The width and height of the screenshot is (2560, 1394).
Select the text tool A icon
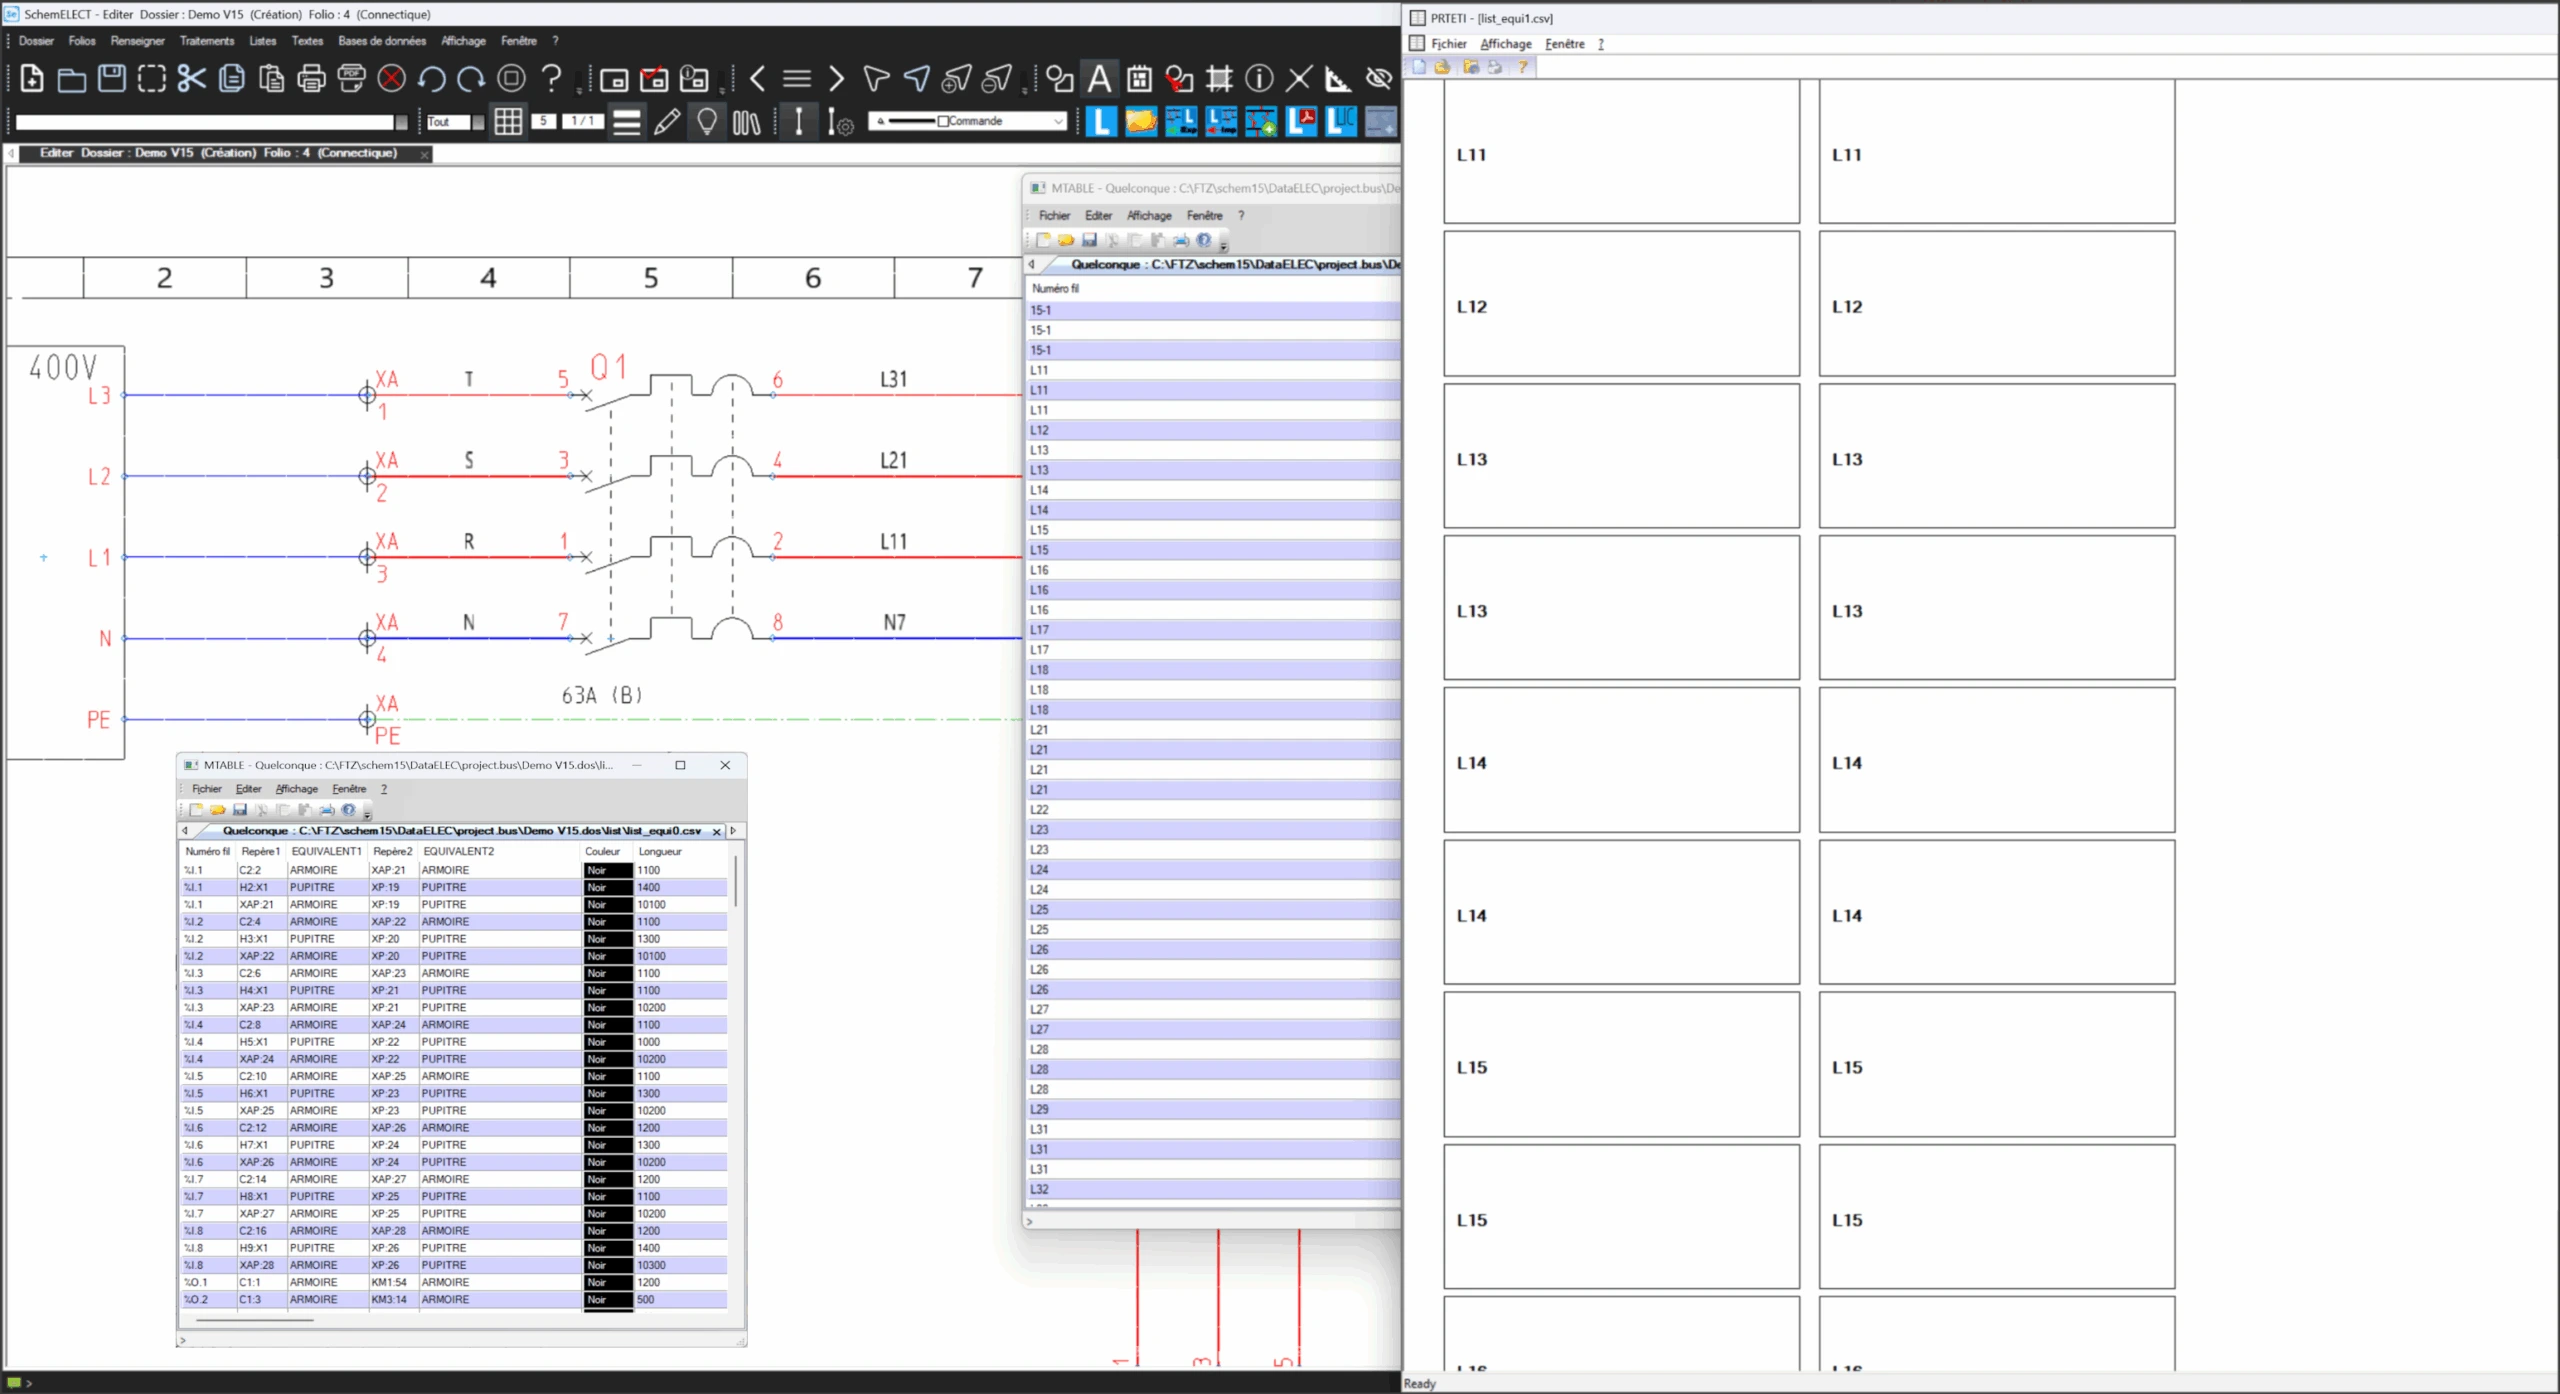pos(1099,78)
